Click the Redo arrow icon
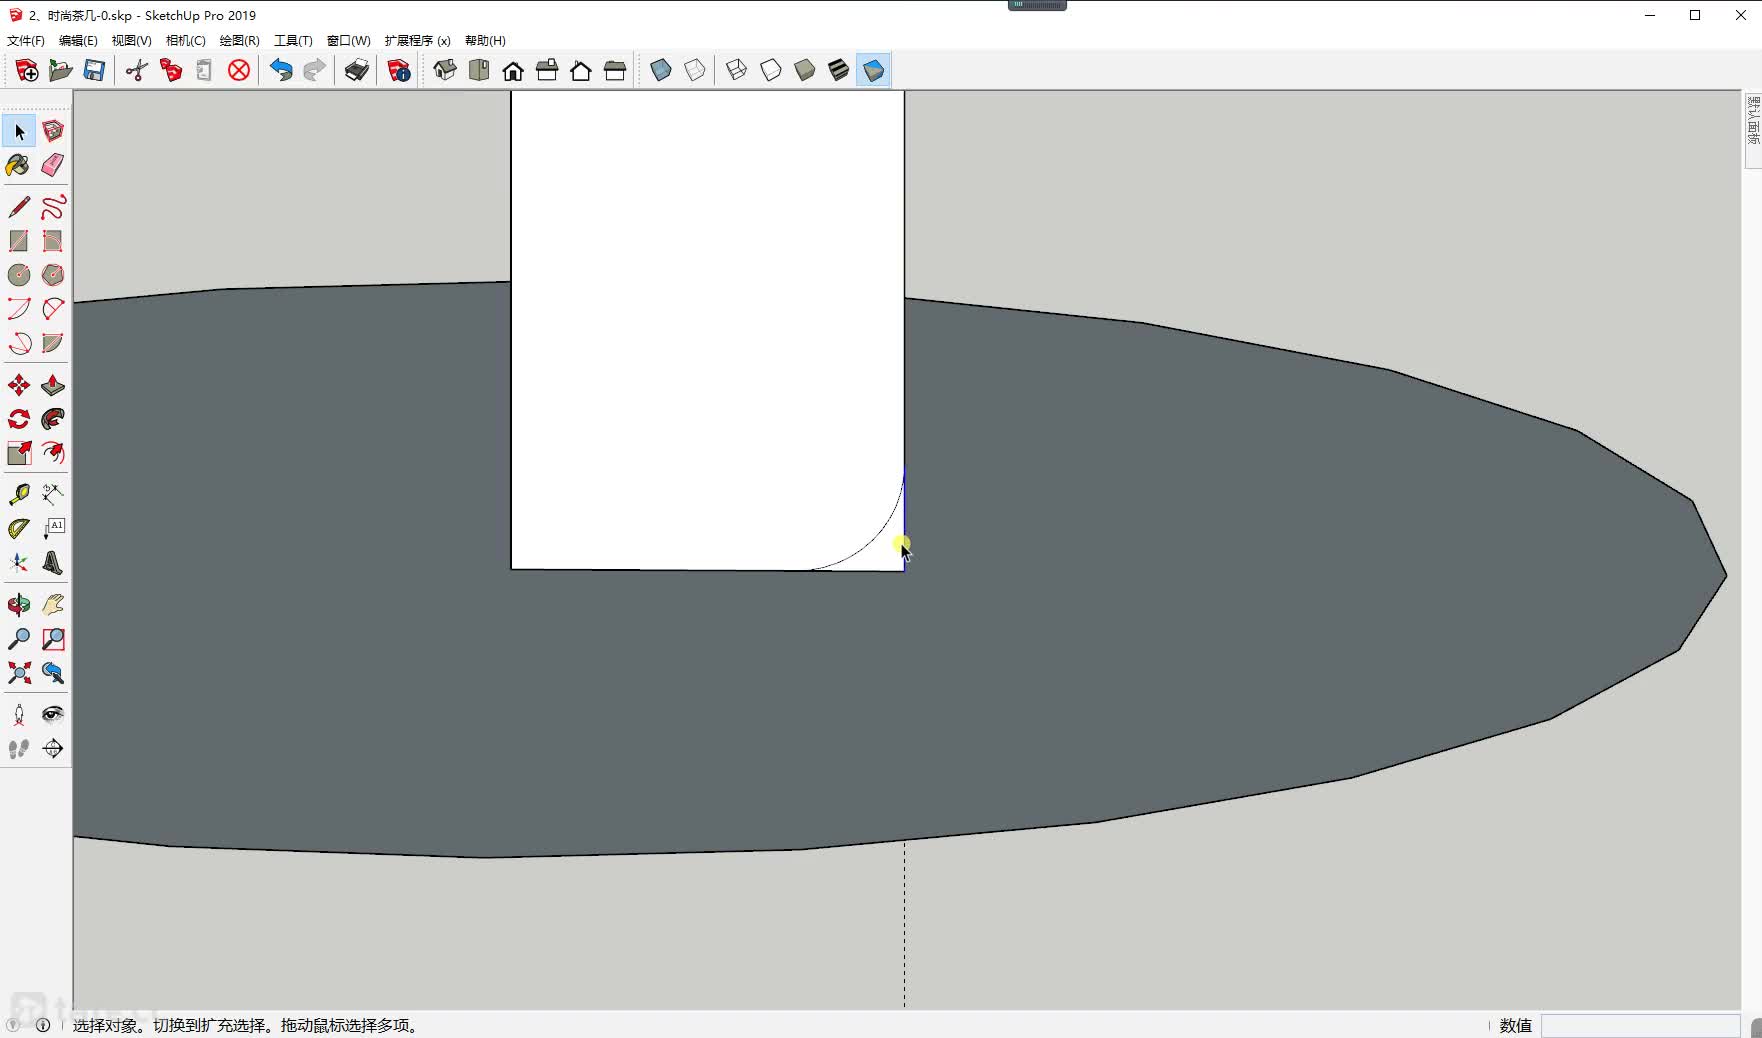This screenshot has height=1038, width=1762. coord(314,70)
